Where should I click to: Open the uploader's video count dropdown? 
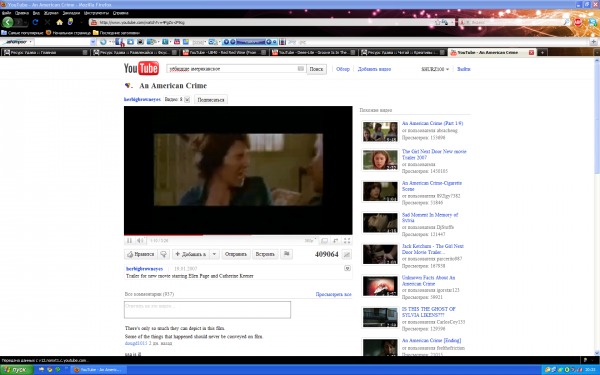coord(187,99)
